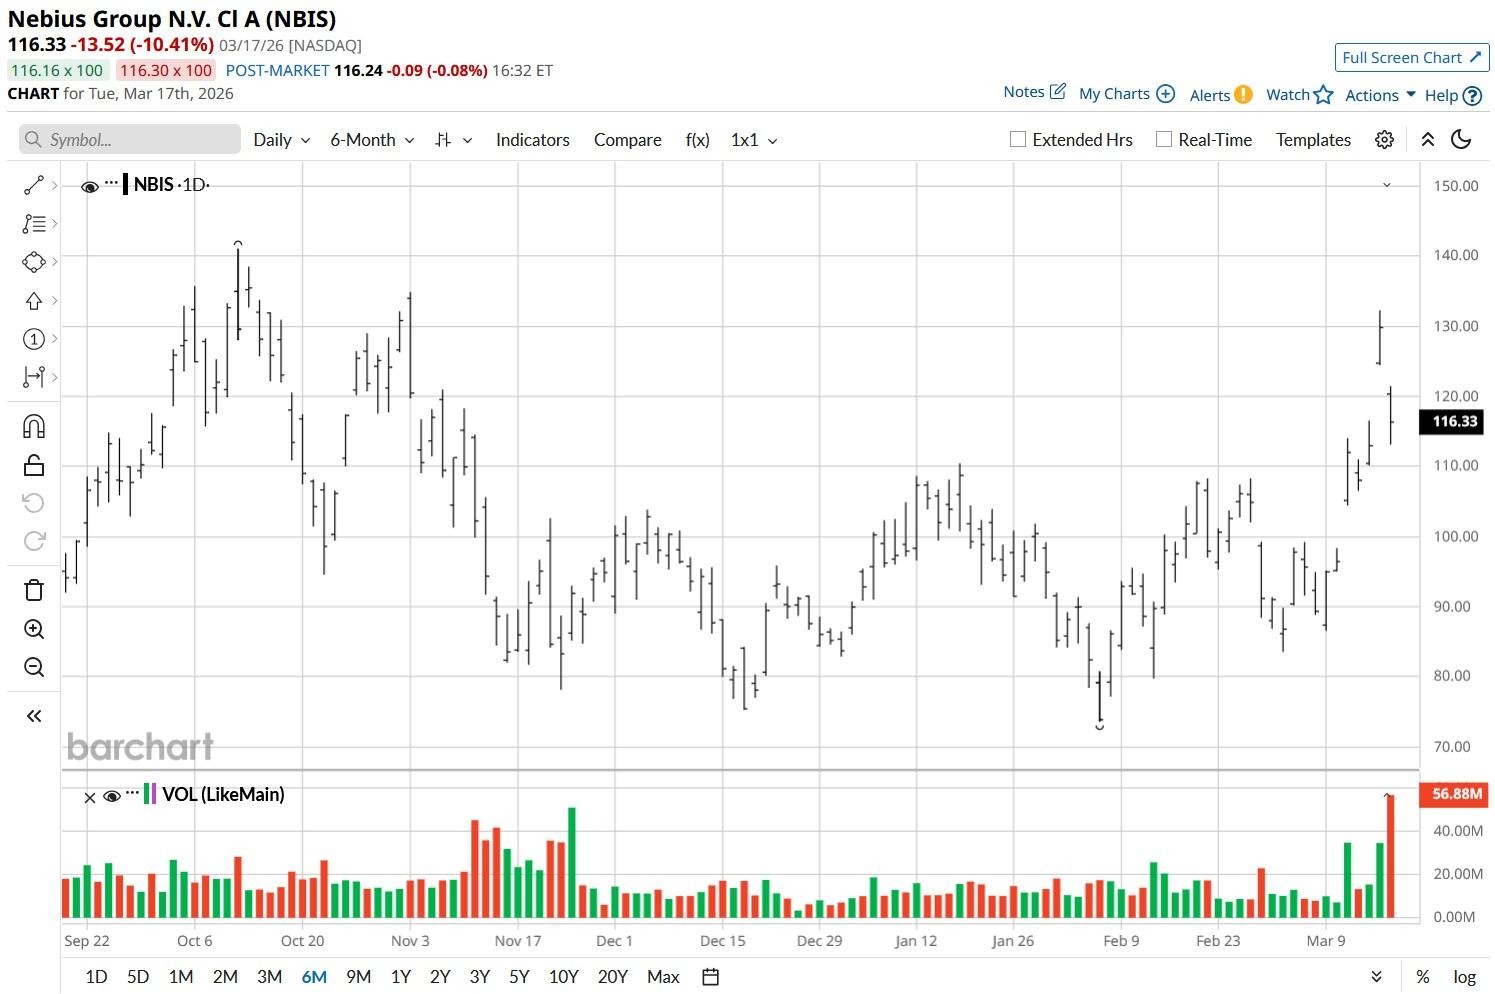
Task: Collapse the drawing tools sidebar
Action: (33, 716)
